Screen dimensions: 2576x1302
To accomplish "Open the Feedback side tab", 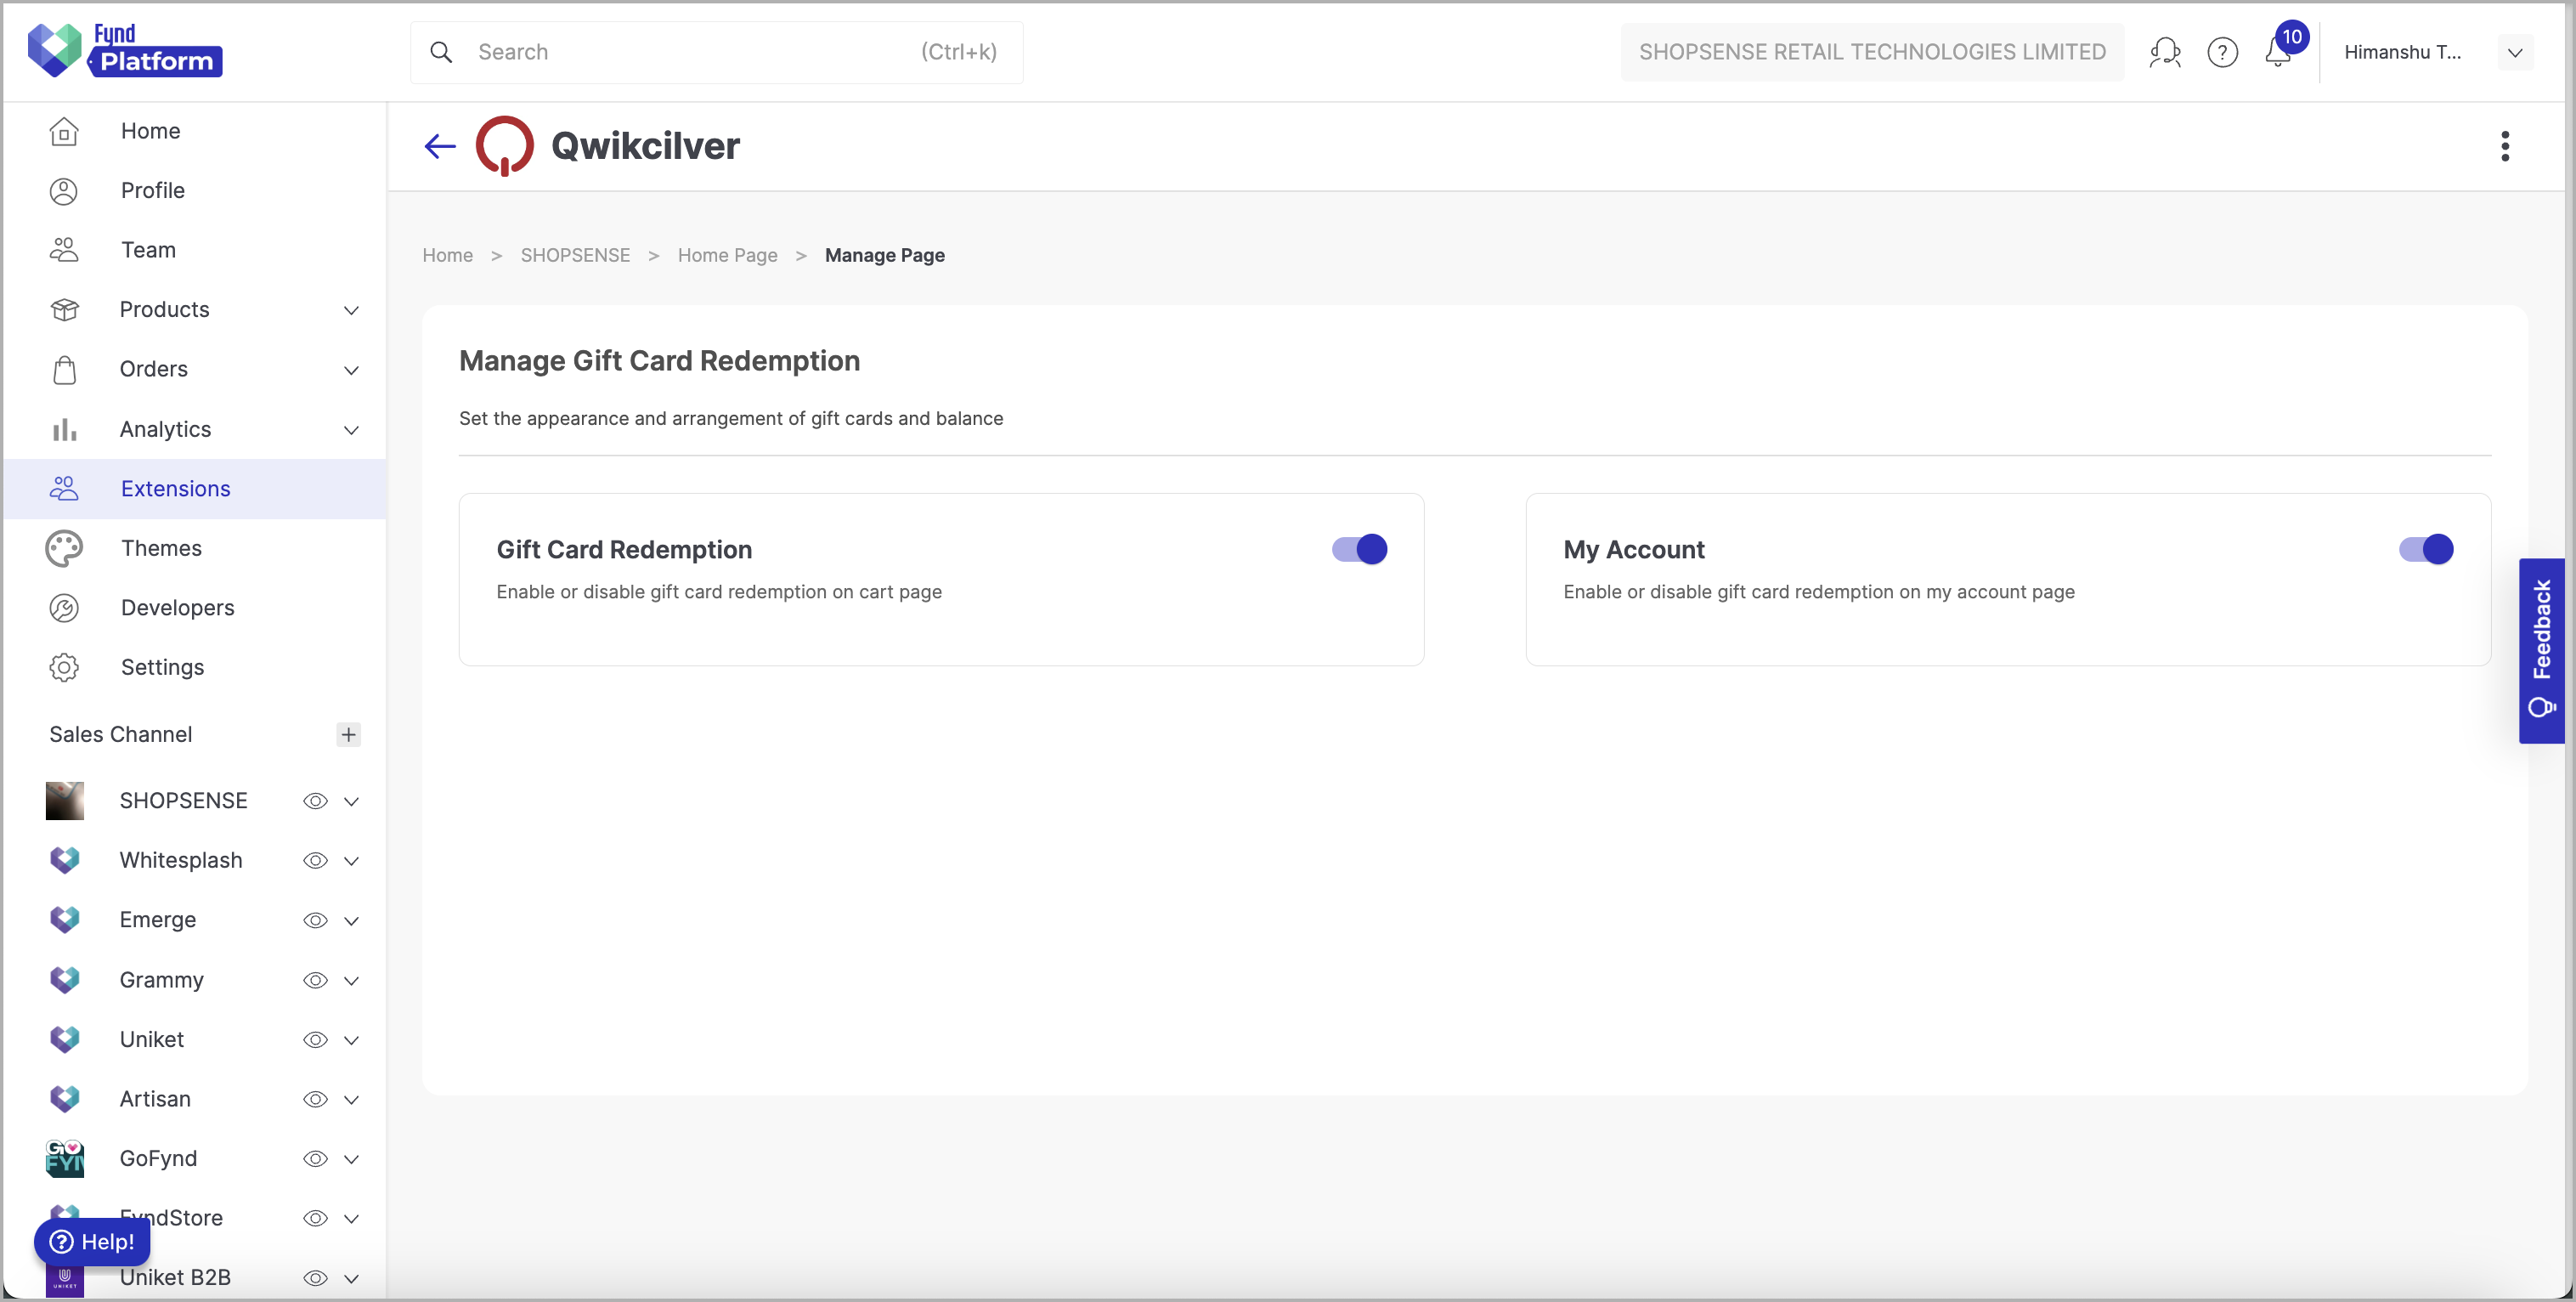I will click(x=2541, y=651).
